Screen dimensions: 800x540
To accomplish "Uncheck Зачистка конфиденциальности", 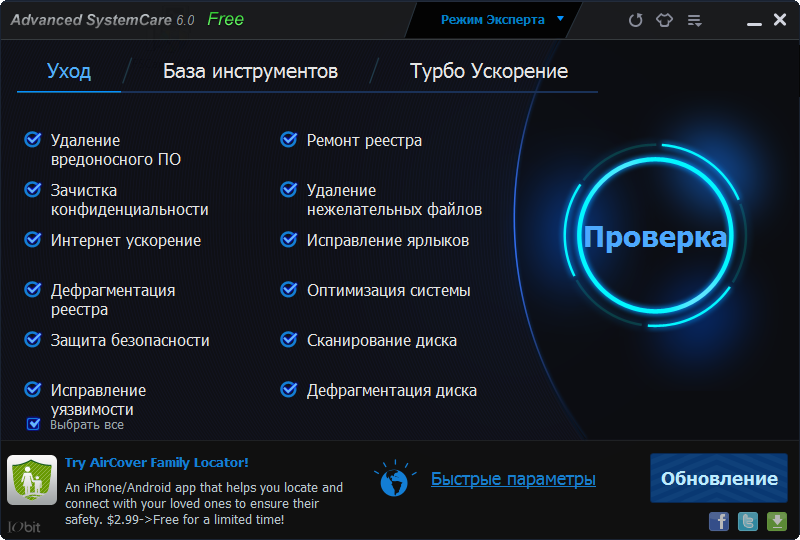I will 33,189.
